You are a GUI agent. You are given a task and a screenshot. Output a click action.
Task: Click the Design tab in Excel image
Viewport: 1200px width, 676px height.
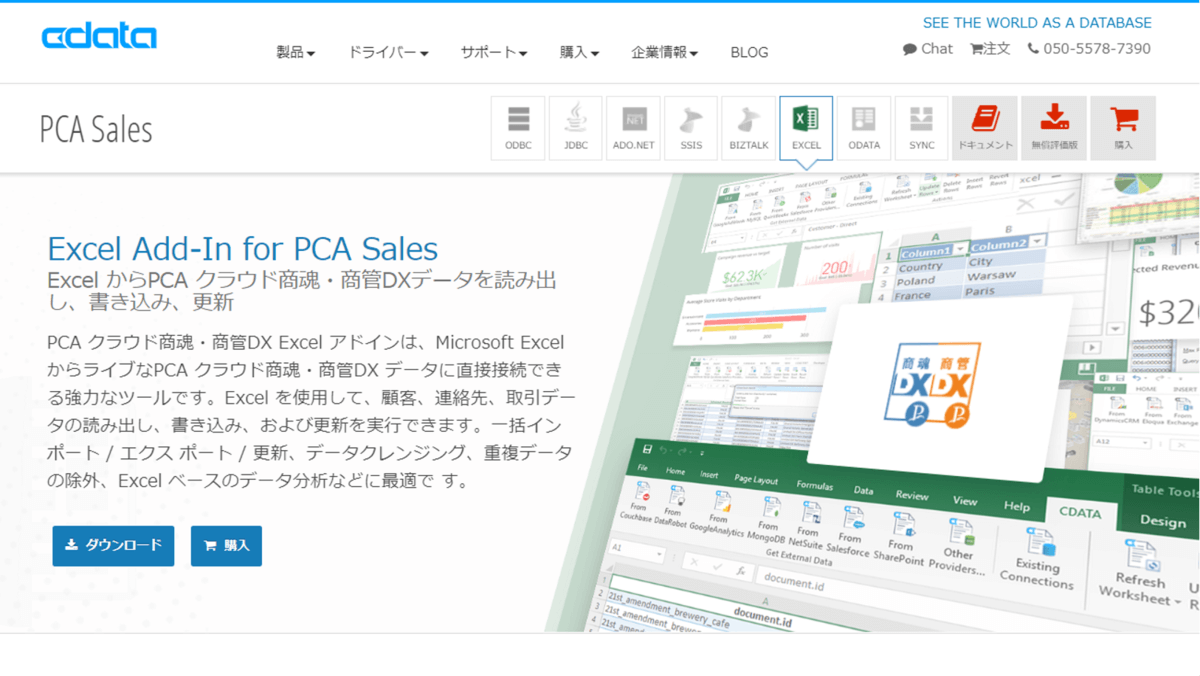click(x=1163, y=521)
